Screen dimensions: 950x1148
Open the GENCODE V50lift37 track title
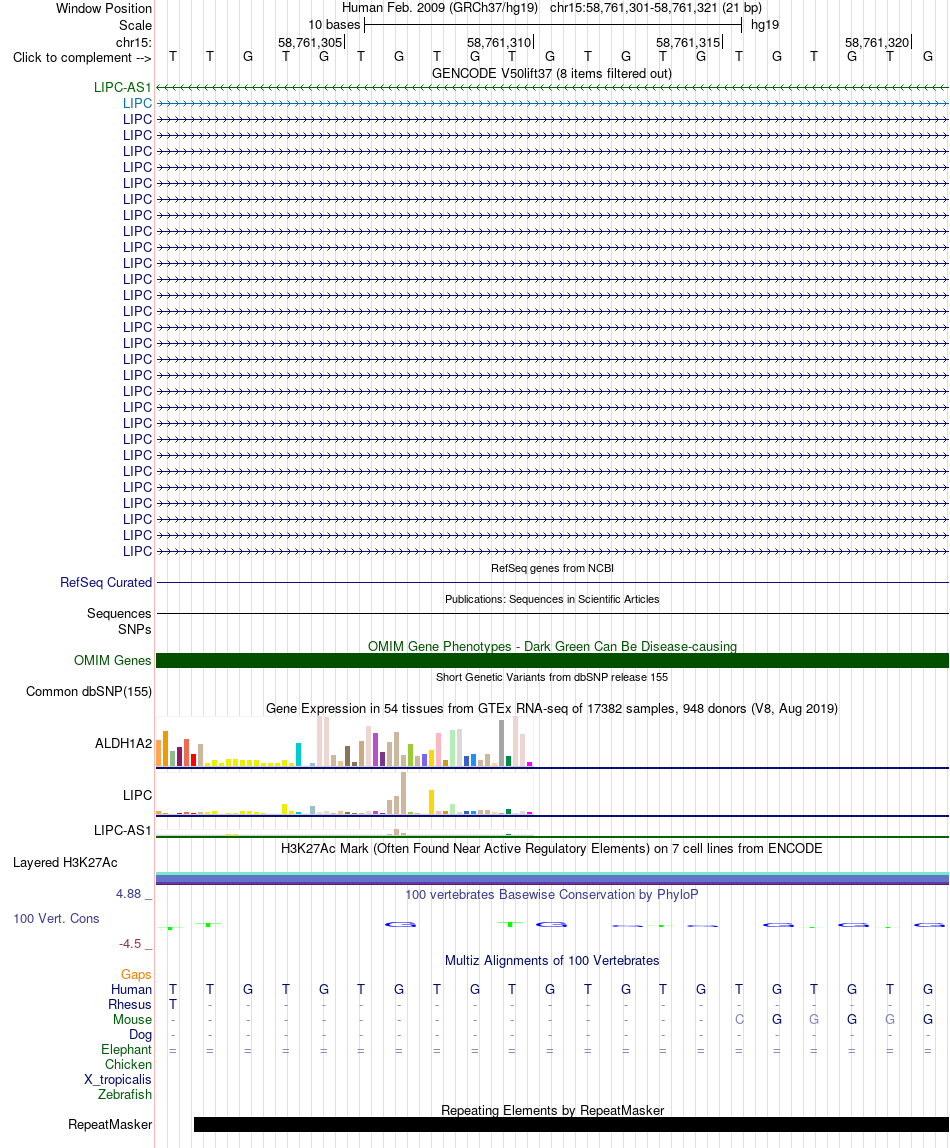coord(552,73)
